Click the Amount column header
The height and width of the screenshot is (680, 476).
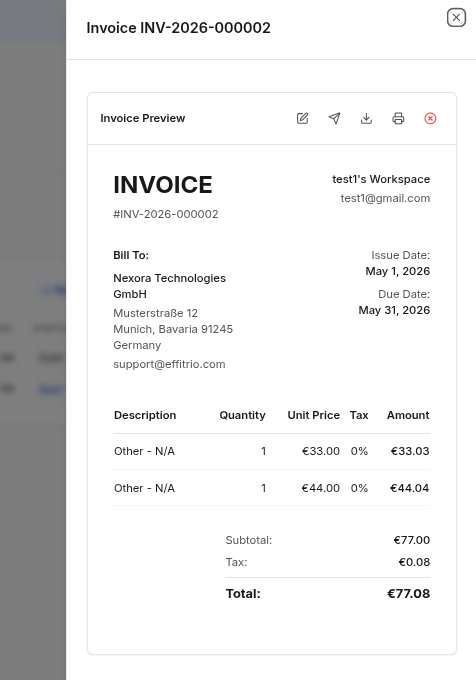coord(408,415)
